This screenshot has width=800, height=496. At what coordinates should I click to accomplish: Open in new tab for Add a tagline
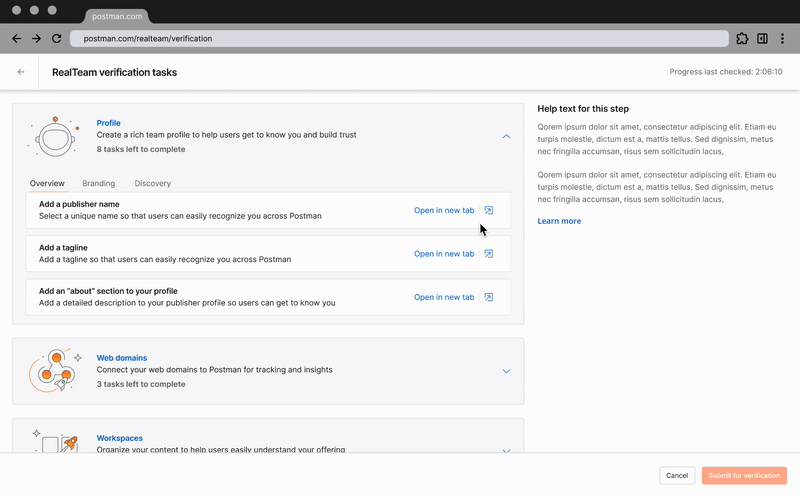tap(444, 254)
